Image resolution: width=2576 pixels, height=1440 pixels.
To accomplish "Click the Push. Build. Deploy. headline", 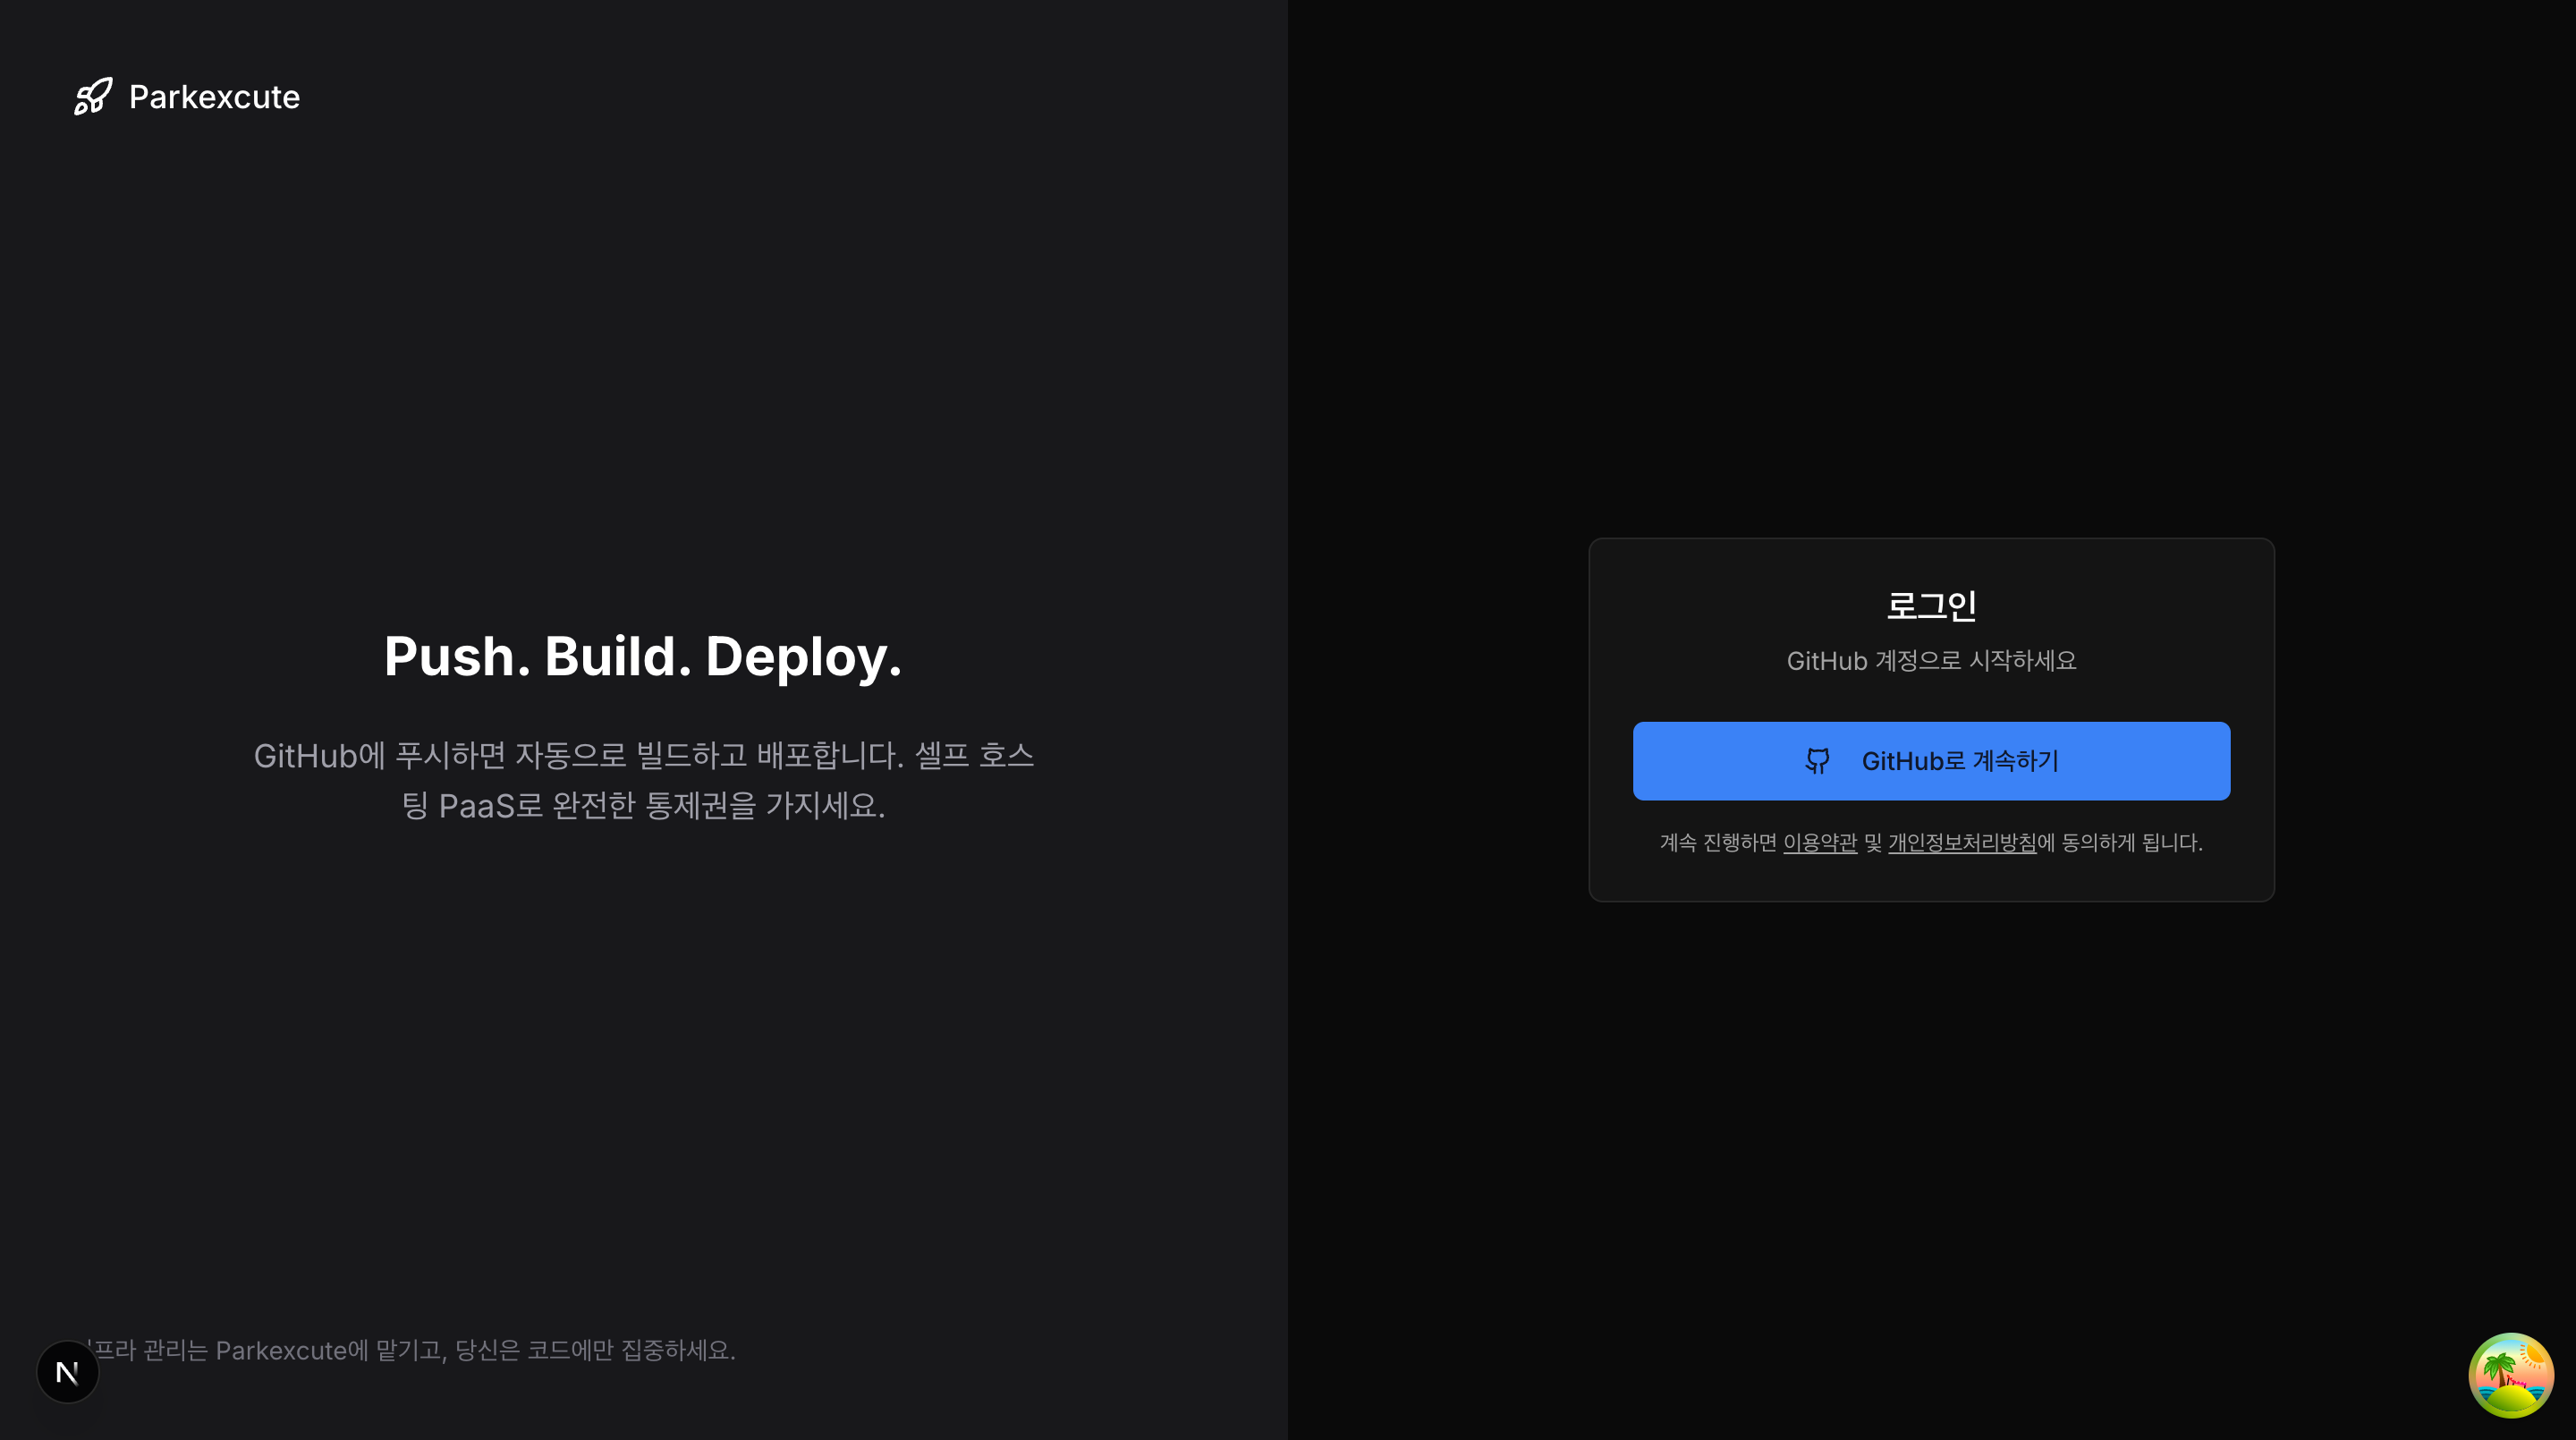I will tap(643, 656).
